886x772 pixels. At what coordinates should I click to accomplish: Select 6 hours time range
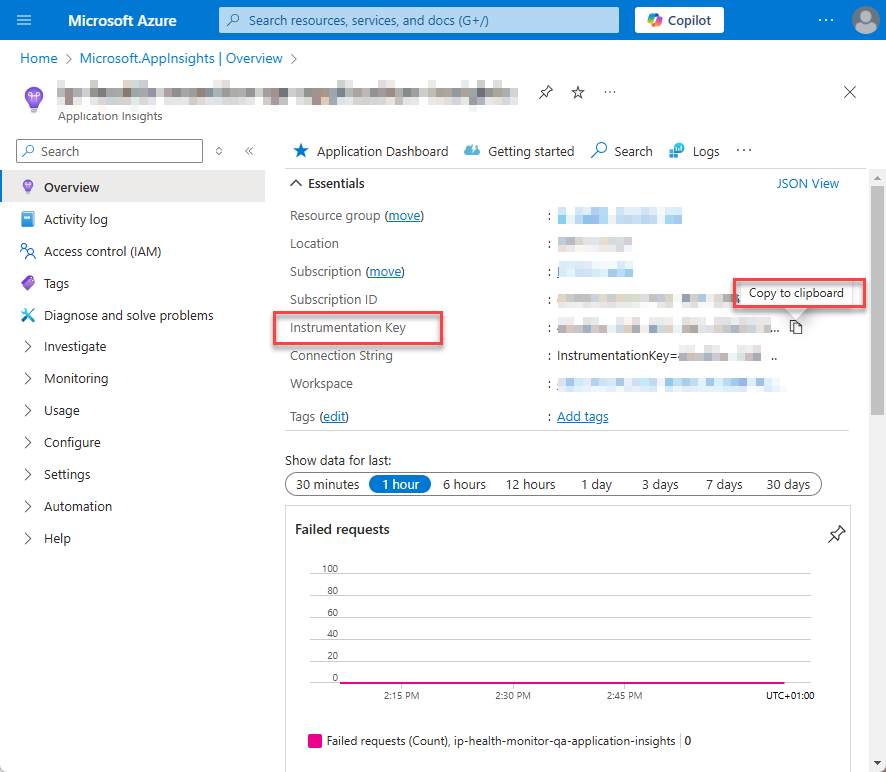coord(464,484)
